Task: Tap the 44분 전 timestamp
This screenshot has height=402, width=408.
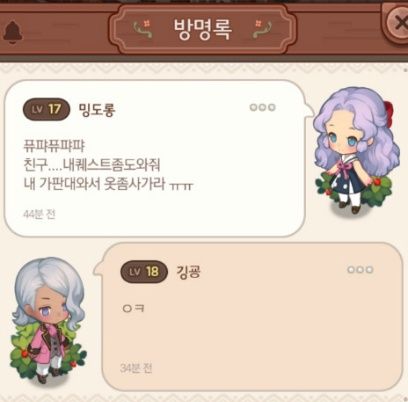Action: click(x=39, y=214)
